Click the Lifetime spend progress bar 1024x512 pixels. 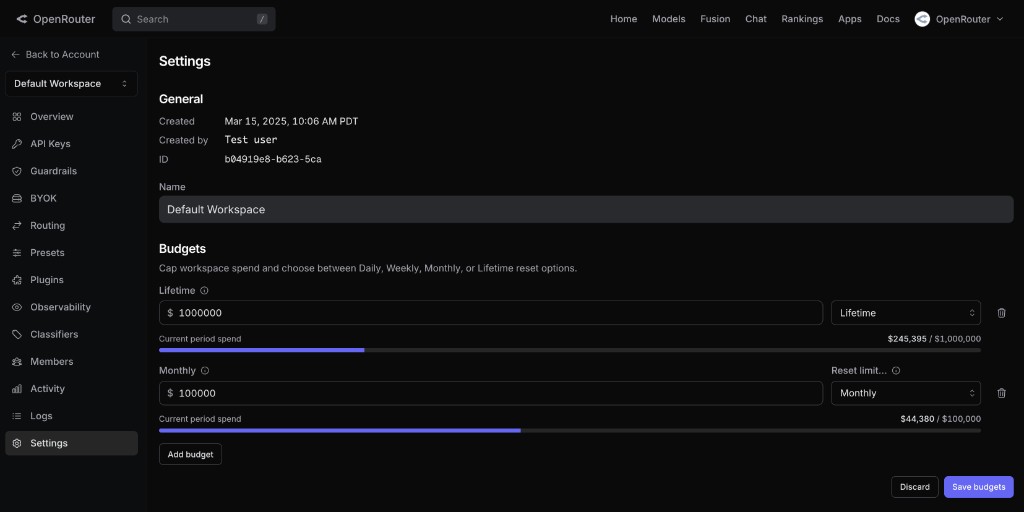coord(570,350)
